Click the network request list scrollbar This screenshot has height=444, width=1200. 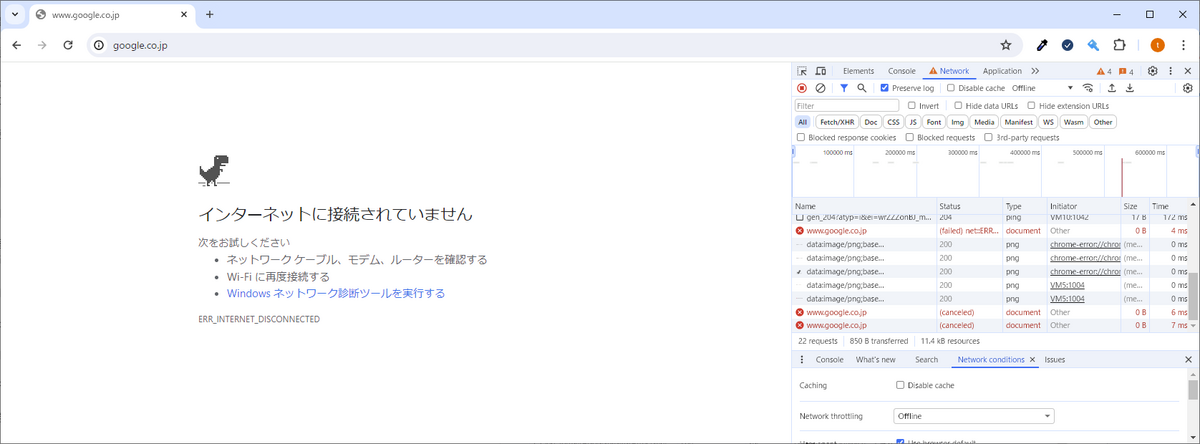[x=1192, y=295]
